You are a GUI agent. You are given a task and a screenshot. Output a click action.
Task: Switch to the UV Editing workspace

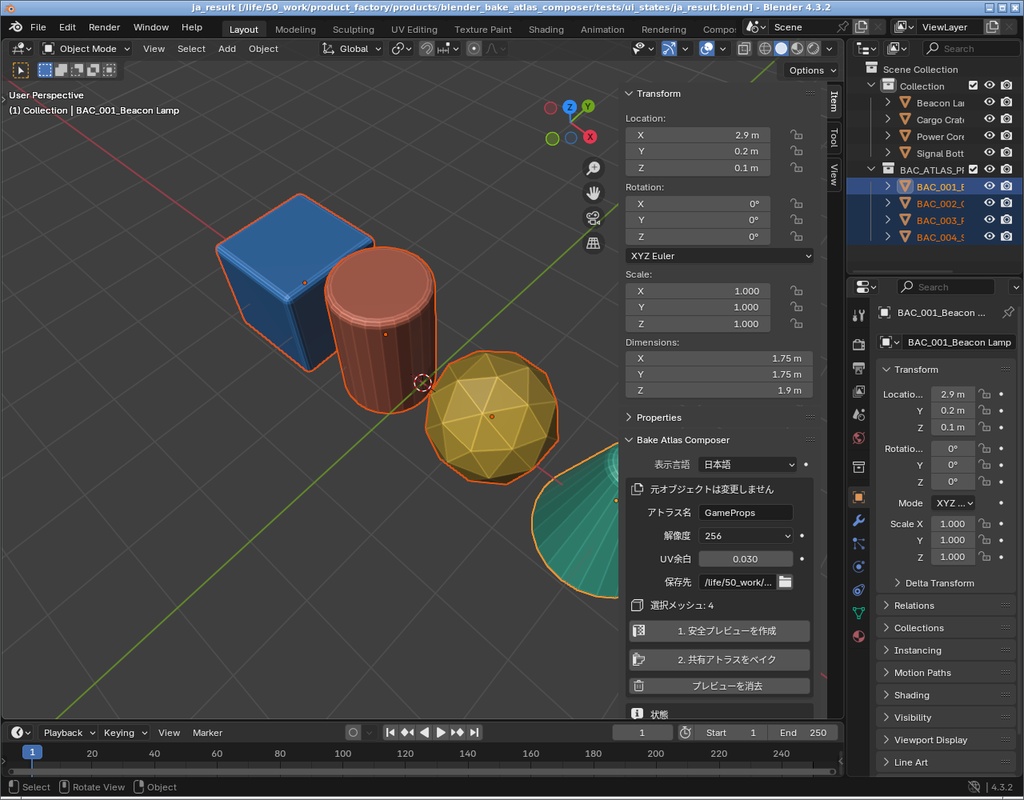(414, 29)
